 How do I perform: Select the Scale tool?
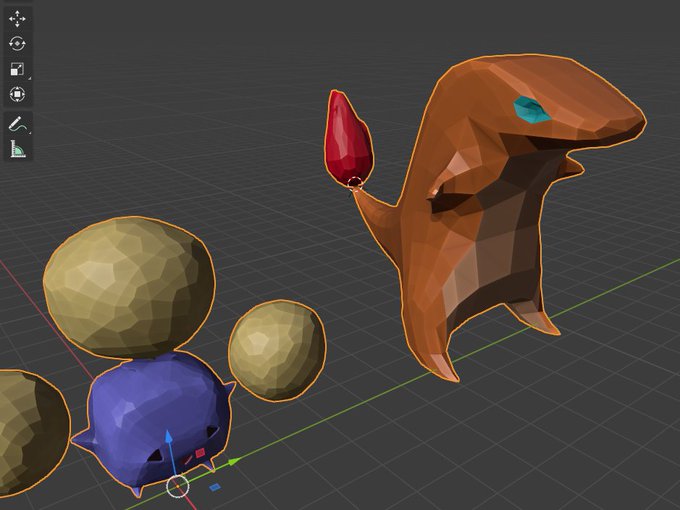(17, 69)
